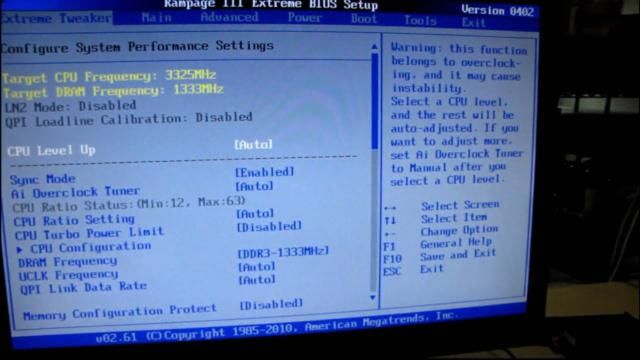Toggle CPU Turbo Power Limit Disabled value
Viewport: 640px width, 360px height.
(x=269, y=226)
